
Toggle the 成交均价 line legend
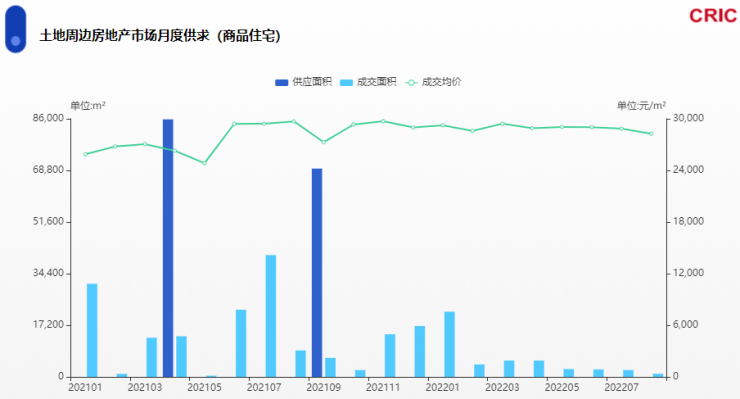click(x=433, y=82)
